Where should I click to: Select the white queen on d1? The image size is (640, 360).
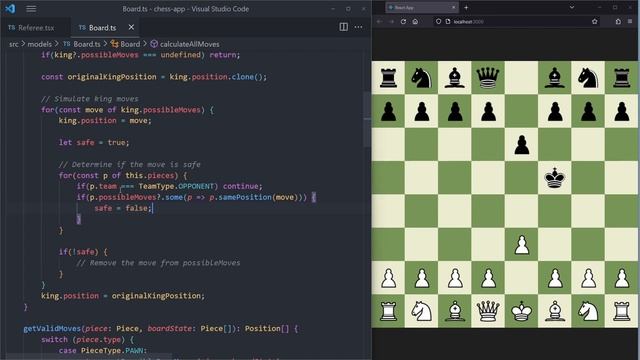tap(488, 311)
